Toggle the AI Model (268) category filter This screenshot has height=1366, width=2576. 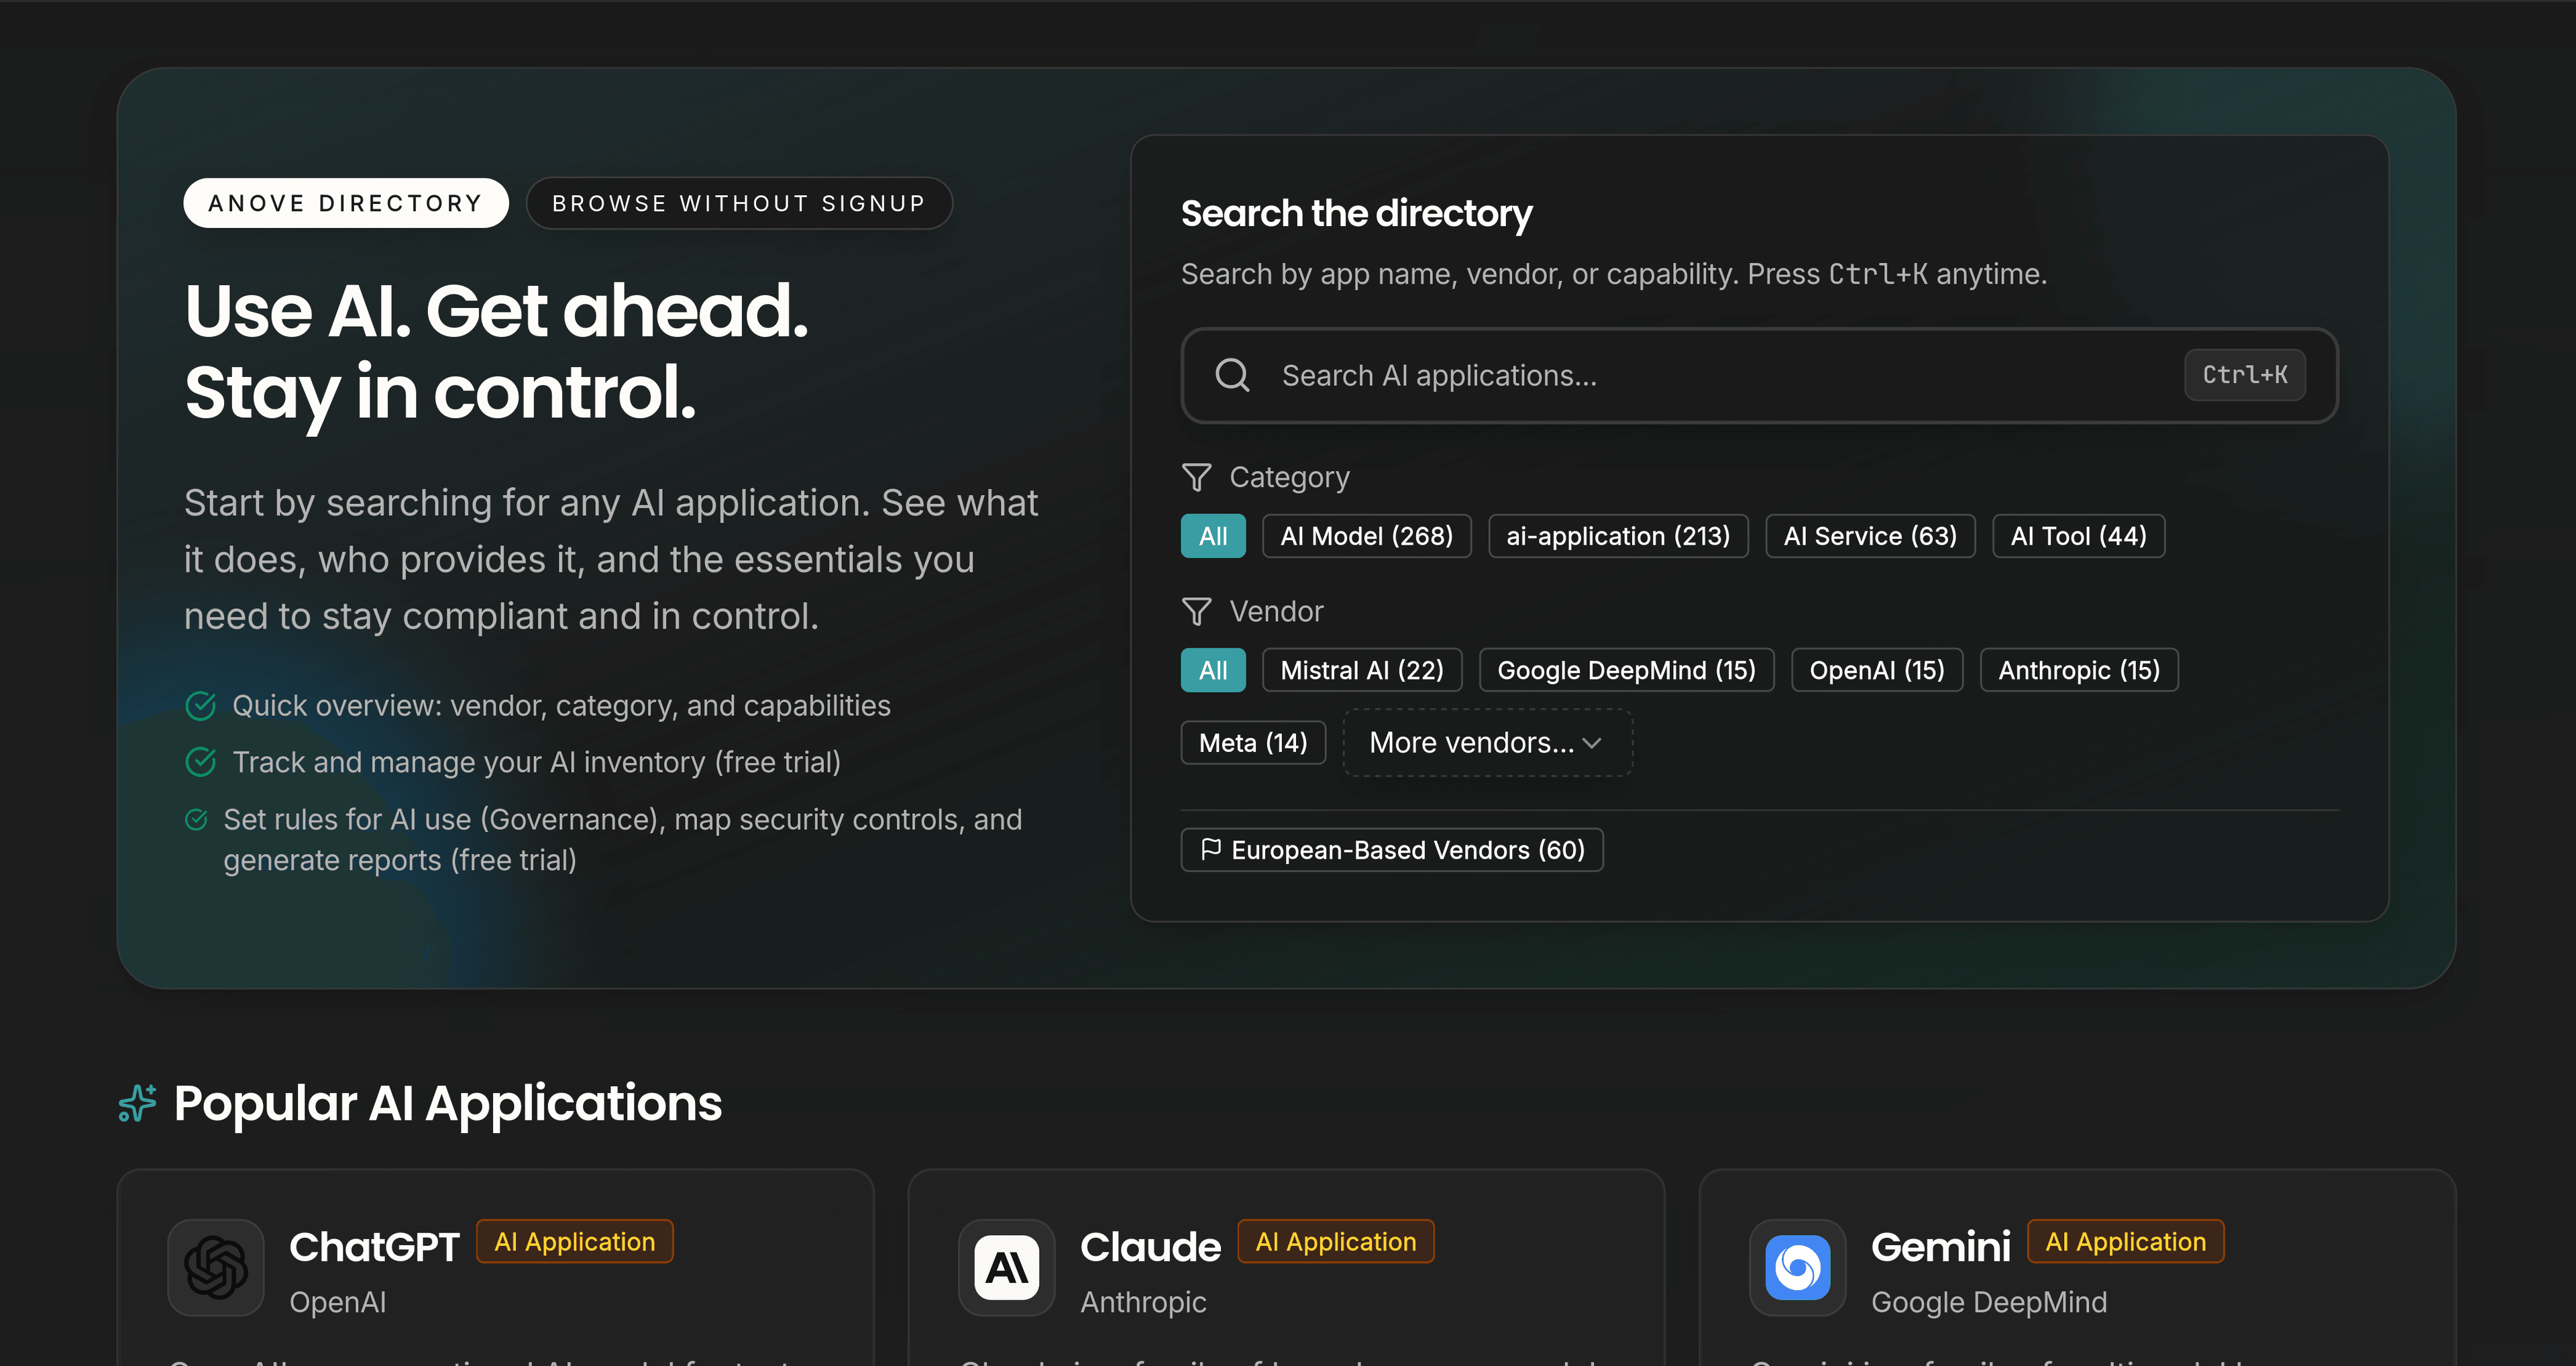(1366, 536)
